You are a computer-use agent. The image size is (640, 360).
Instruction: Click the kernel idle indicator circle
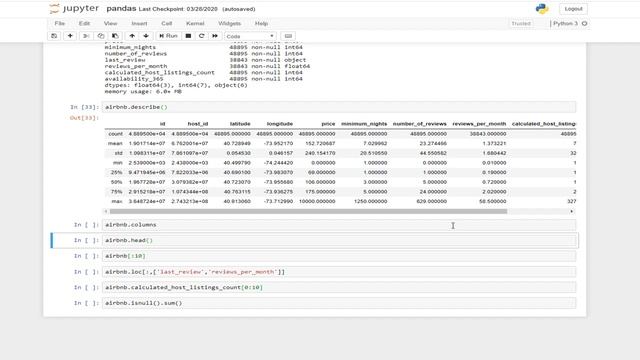point(584,24)
